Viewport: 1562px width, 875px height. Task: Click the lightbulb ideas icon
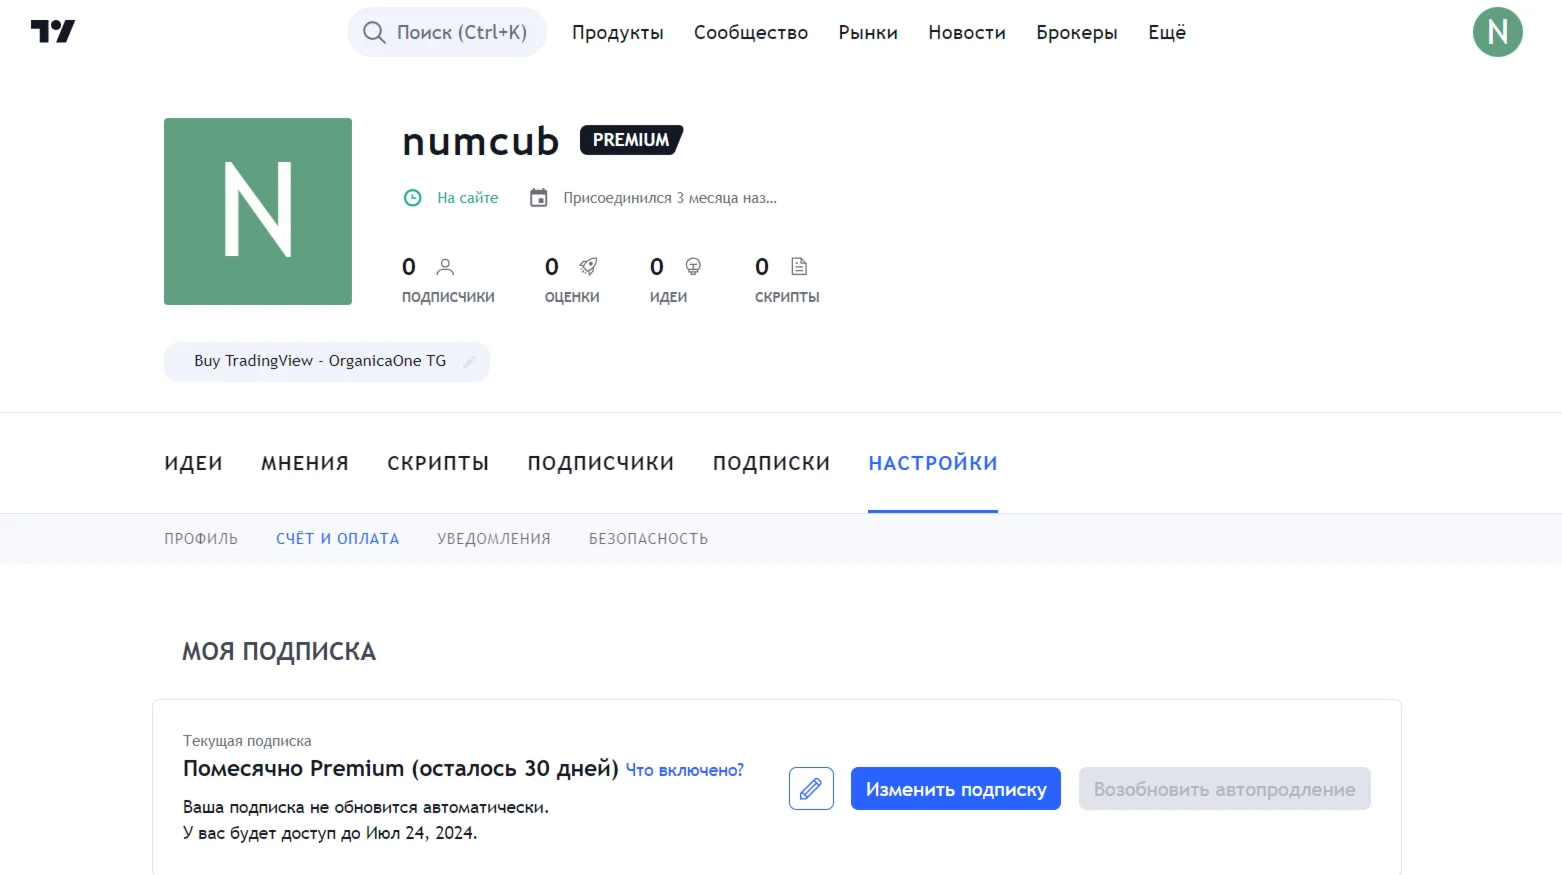(693, 267)
